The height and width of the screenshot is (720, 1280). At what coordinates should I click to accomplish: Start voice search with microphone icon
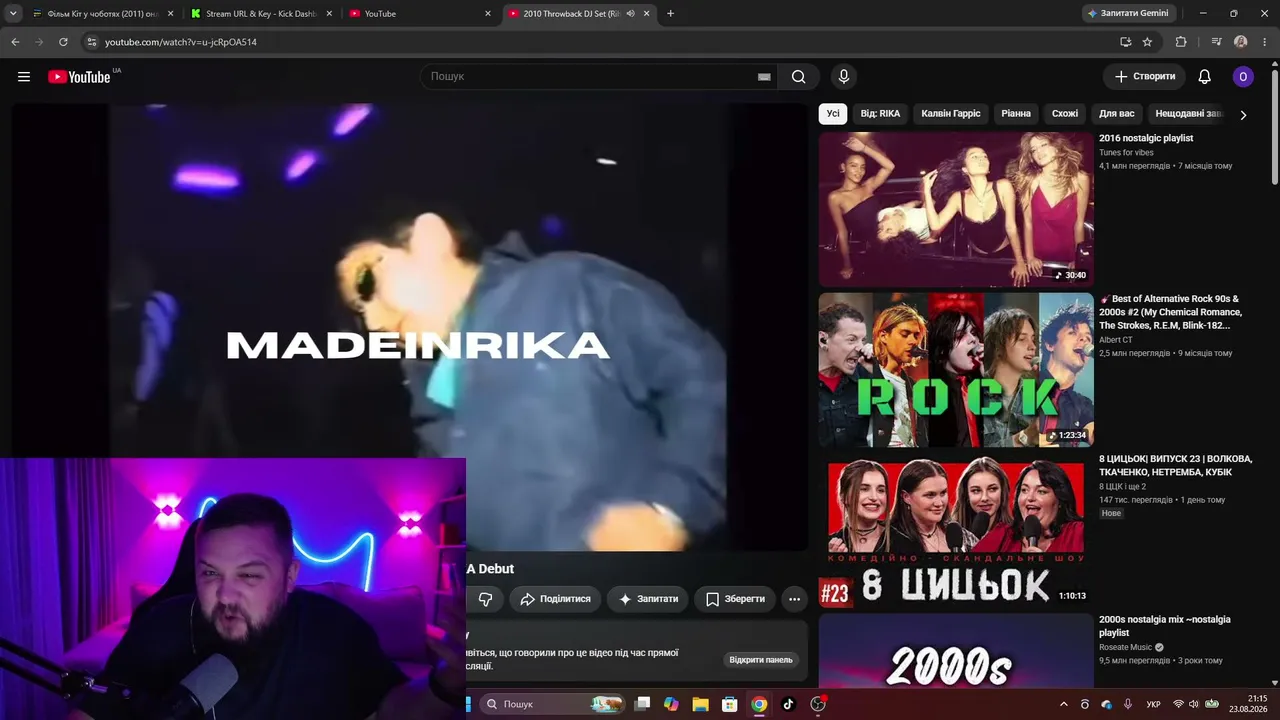[x=844, y=77]
